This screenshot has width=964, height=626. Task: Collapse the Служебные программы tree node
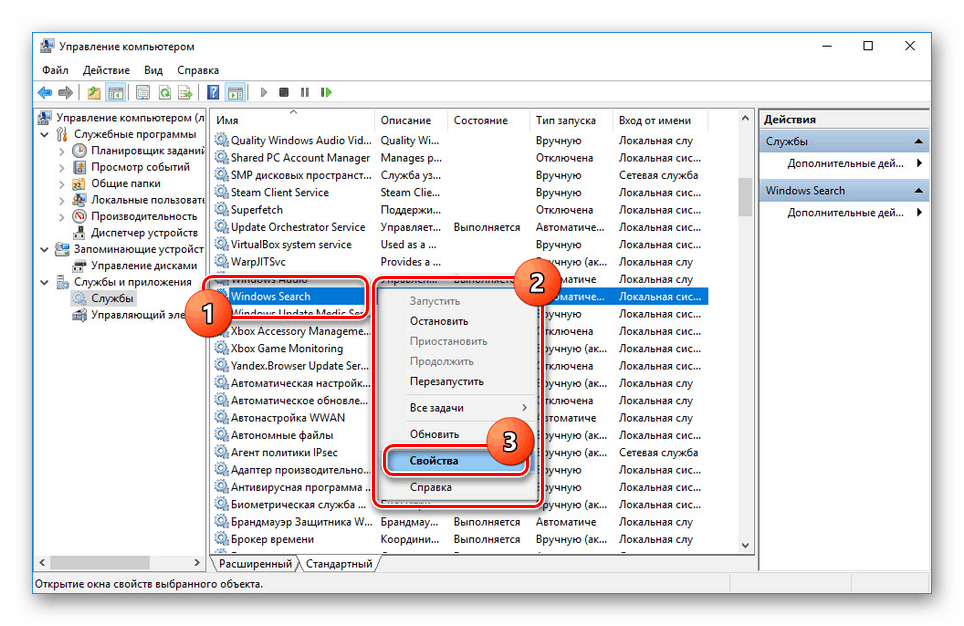(x=44, y=134)
